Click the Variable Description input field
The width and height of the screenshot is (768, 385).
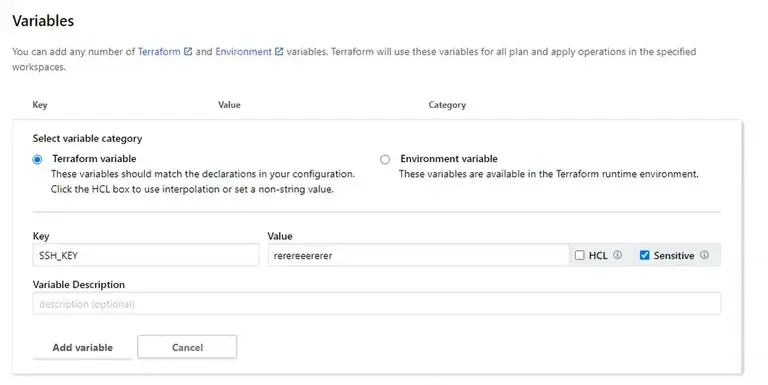(376, 304)
